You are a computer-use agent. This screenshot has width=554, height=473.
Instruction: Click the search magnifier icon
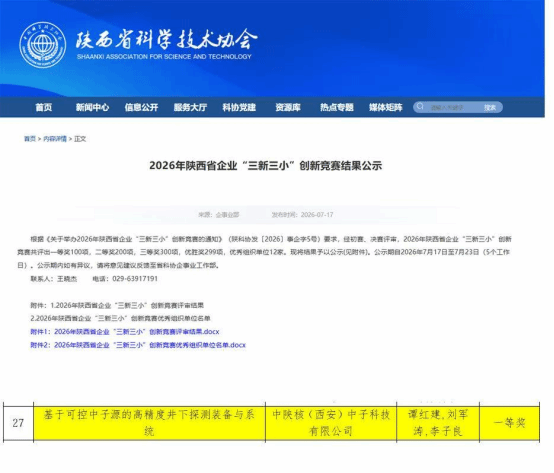click(420, 107)
